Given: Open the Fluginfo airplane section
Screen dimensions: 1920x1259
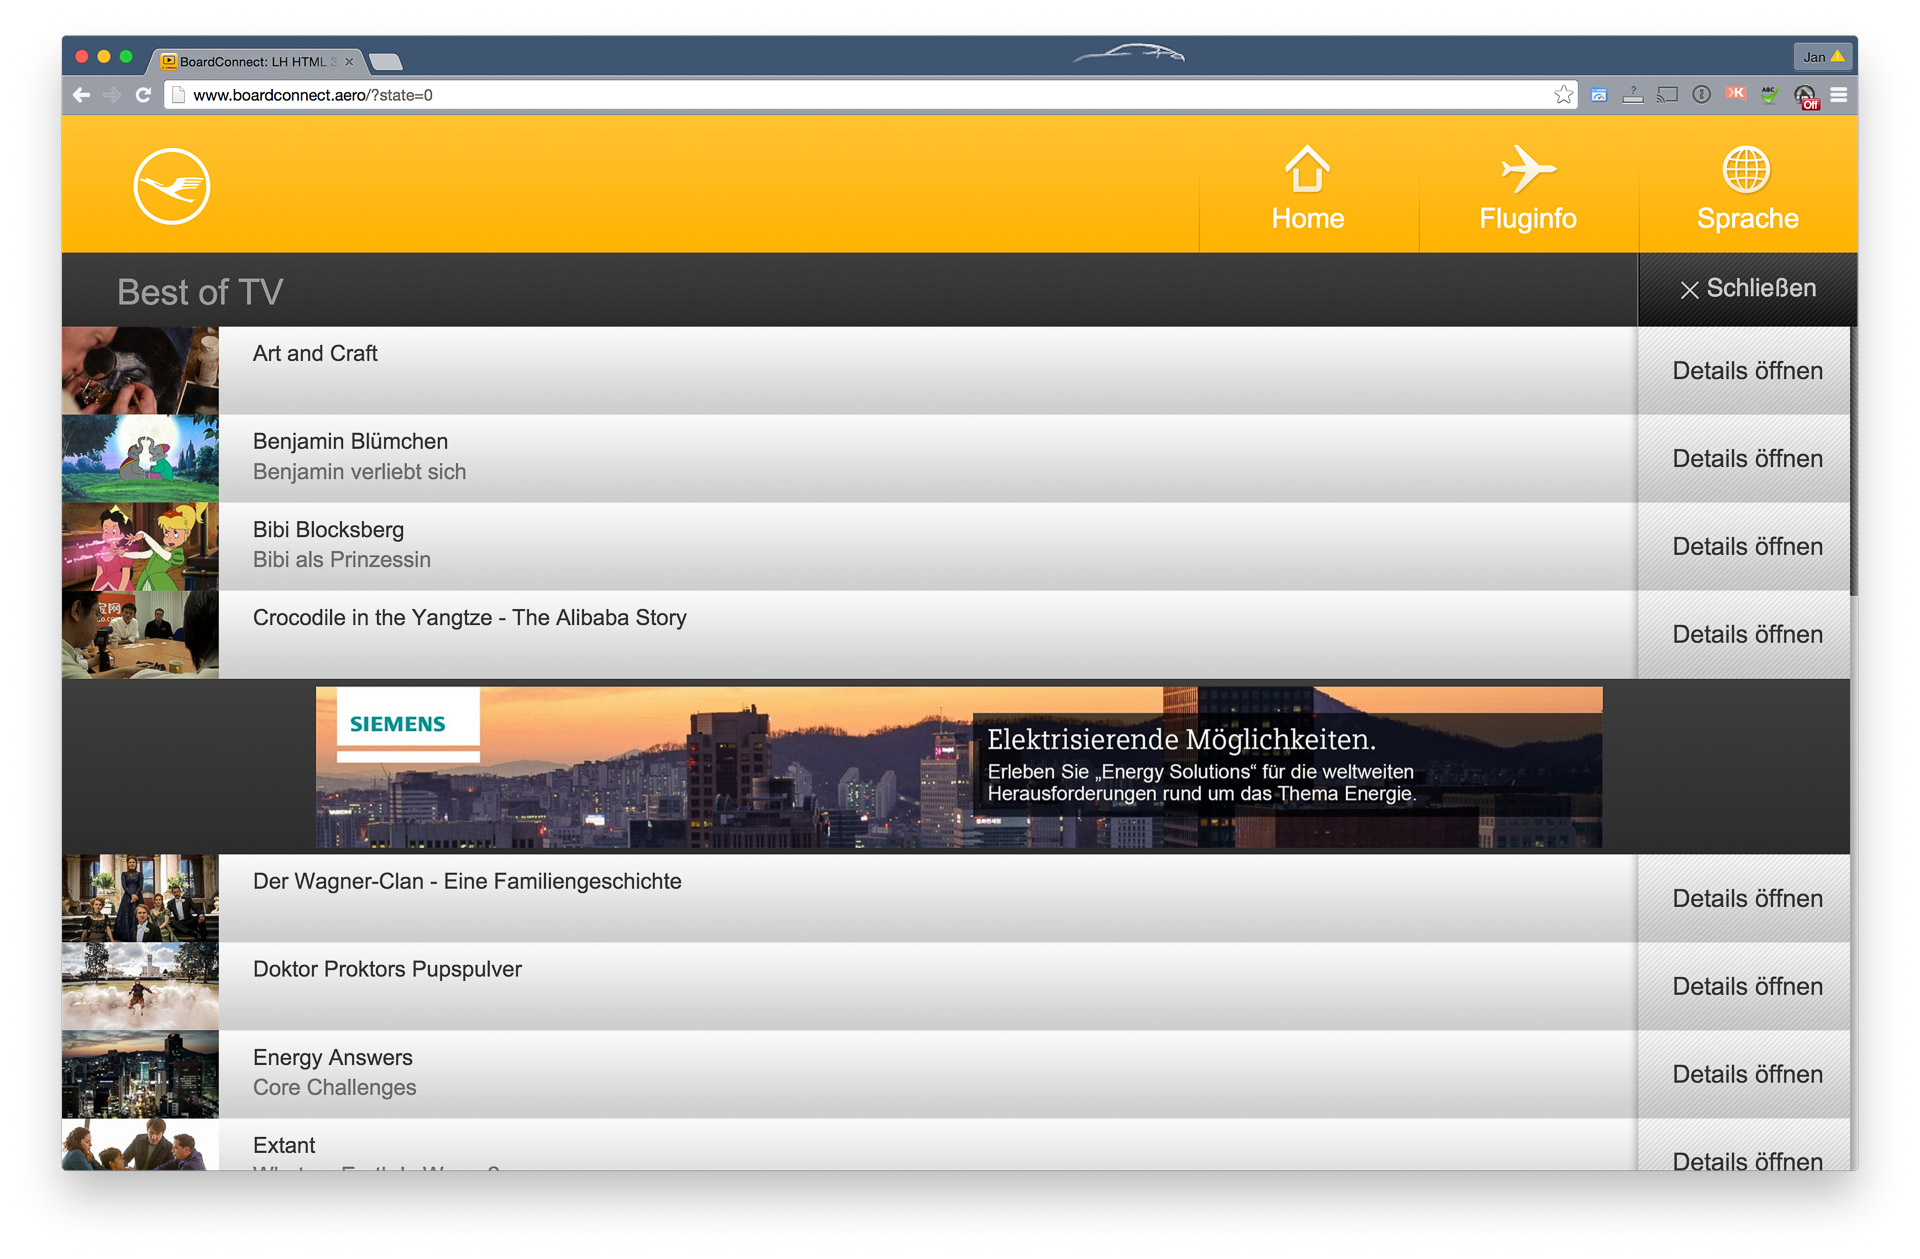Looking at the screenshot, I should point(1528,187).
